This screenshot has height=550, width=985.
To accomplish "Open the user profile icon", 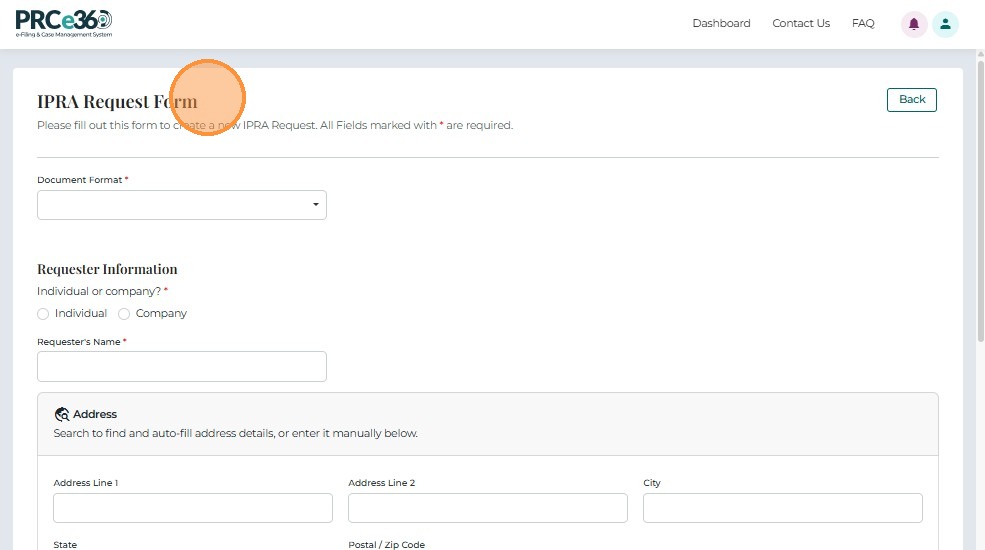I will 945,24.
